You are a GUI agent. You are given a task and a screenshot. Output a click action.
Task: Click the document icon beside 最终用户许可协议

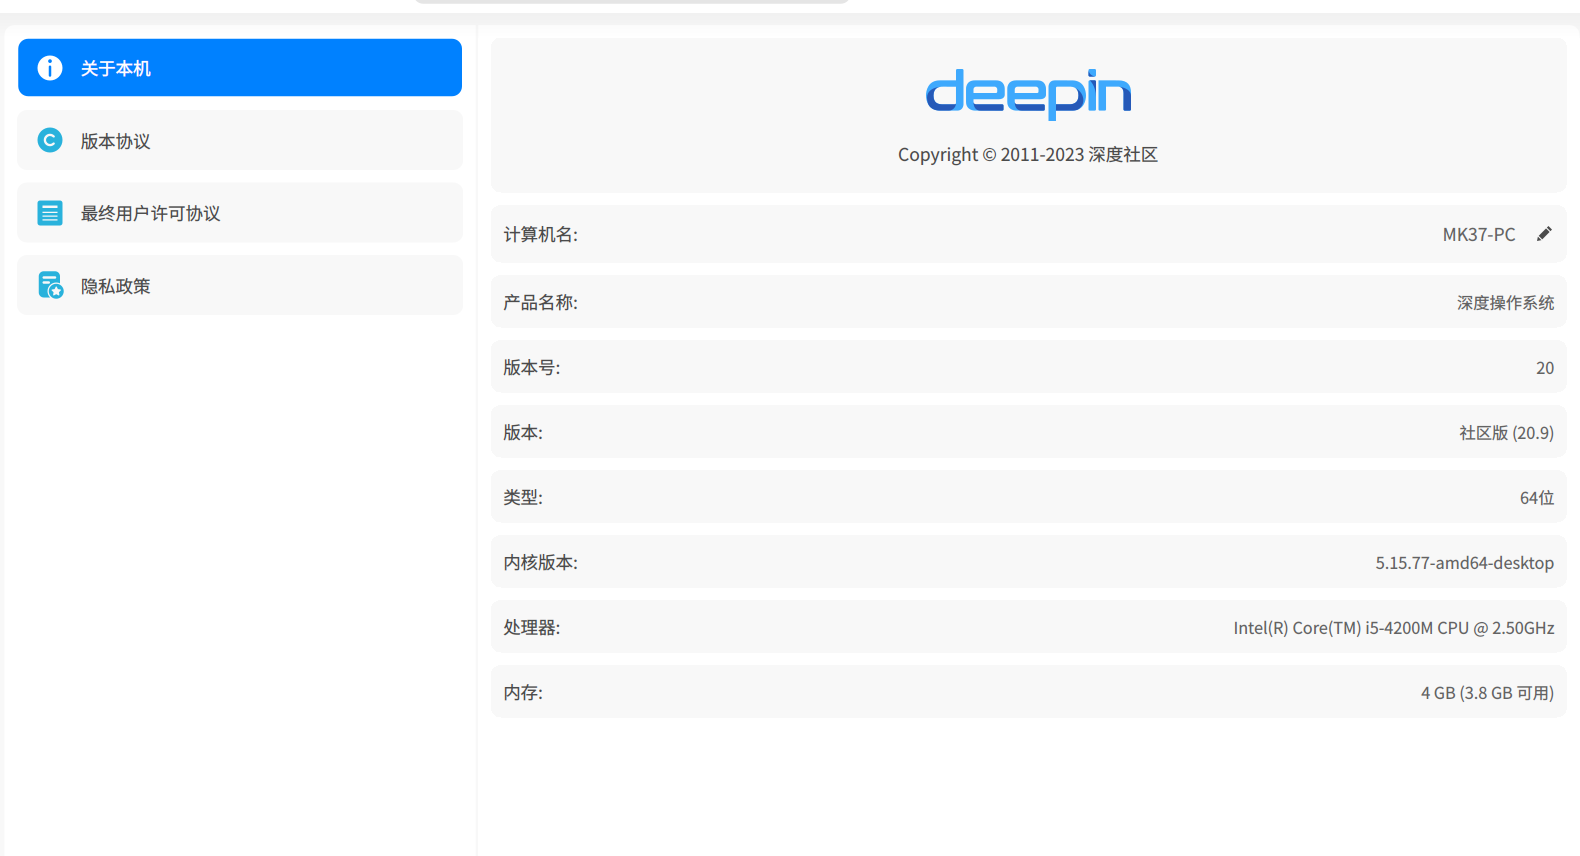click(50, 213)
